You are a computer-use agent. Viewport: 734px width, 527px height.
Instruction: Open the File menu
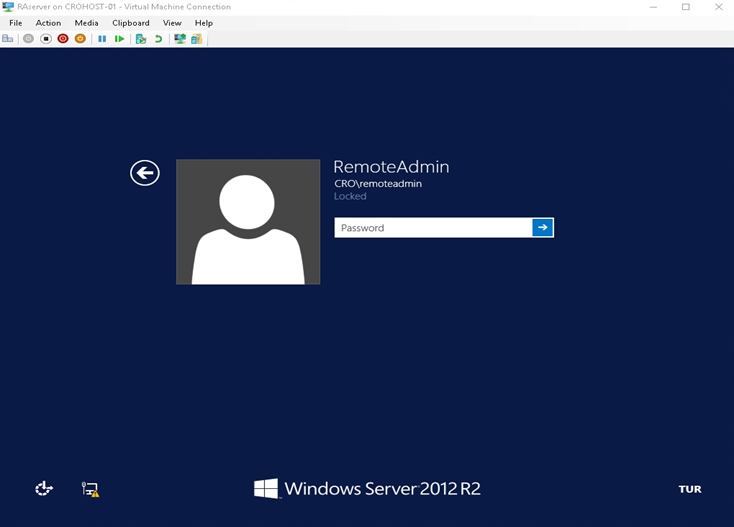(15, 23)
